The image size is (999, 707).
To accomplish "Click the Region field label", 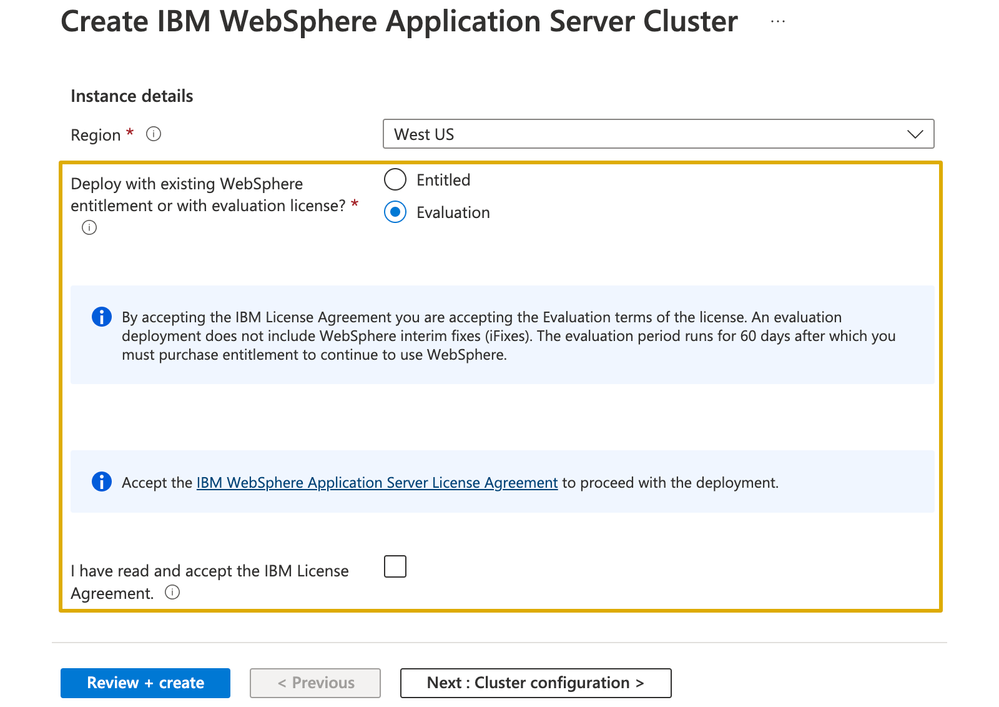I will click(96, 135).
